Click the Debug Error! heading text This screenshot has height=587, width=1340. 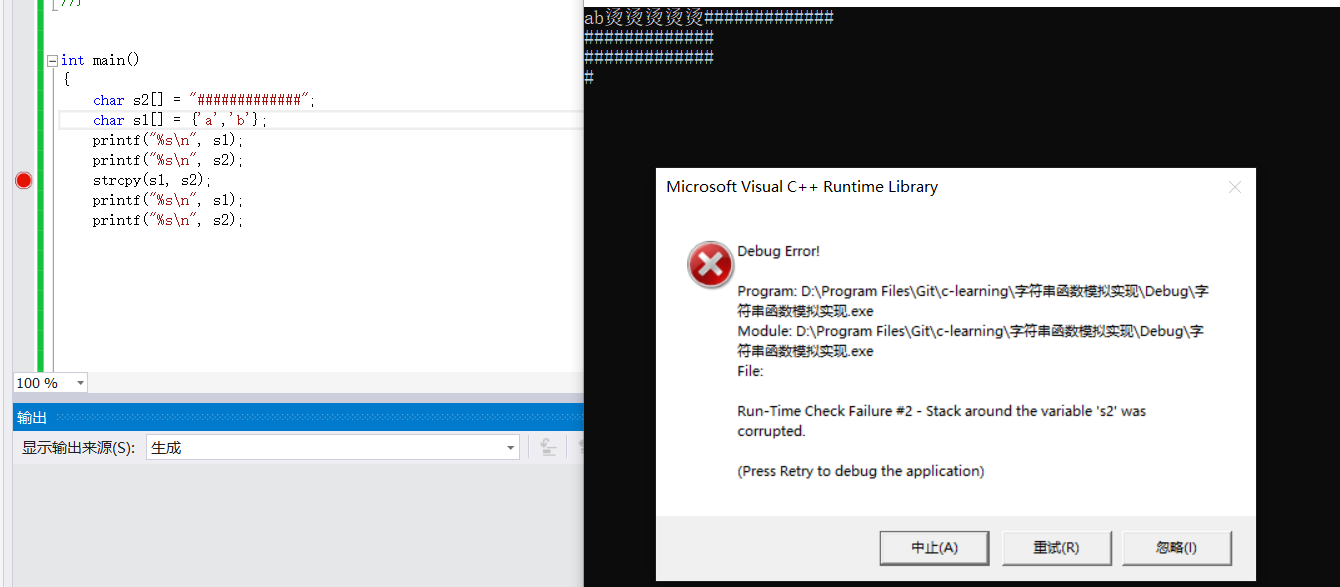(779, 251)
